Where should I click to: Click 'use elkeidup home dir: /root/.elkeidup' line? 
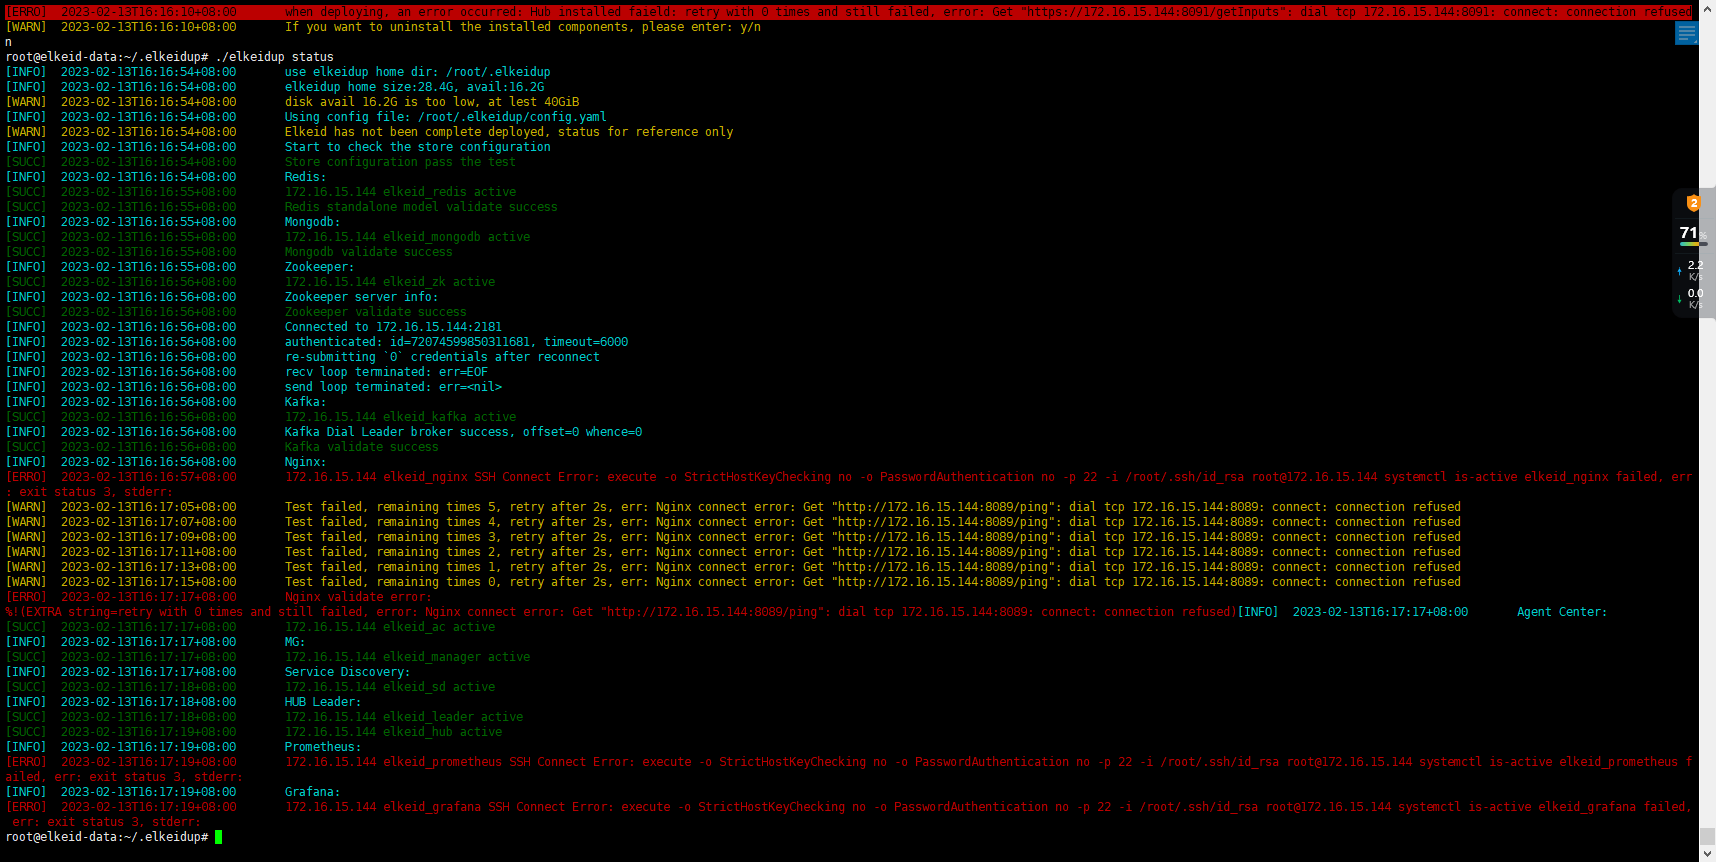point(418,72)
